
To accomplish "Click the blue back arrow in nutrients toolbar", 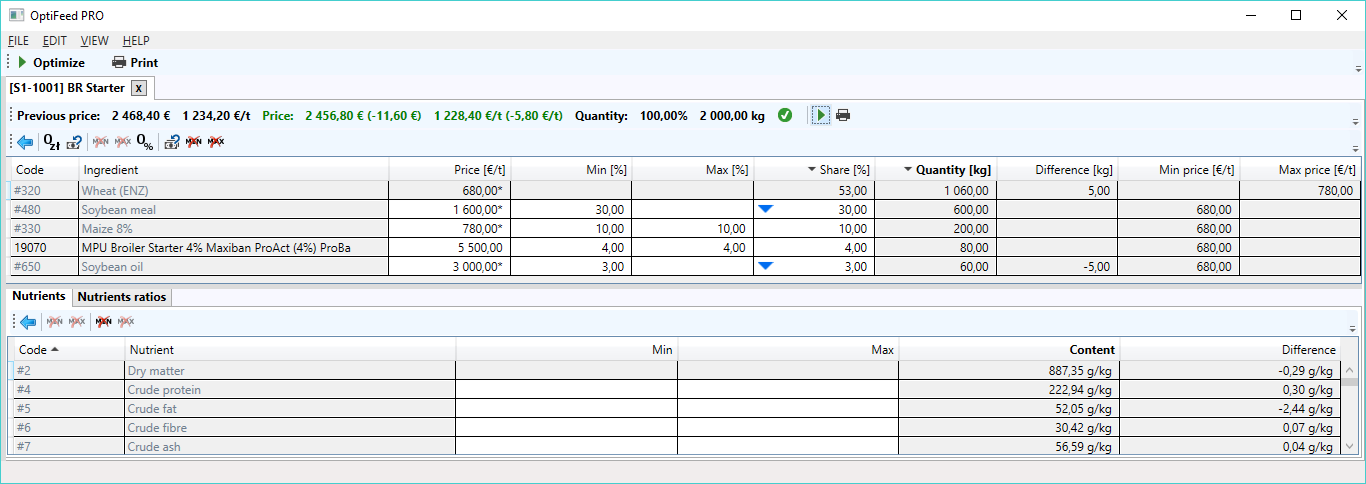I will 27,322.
